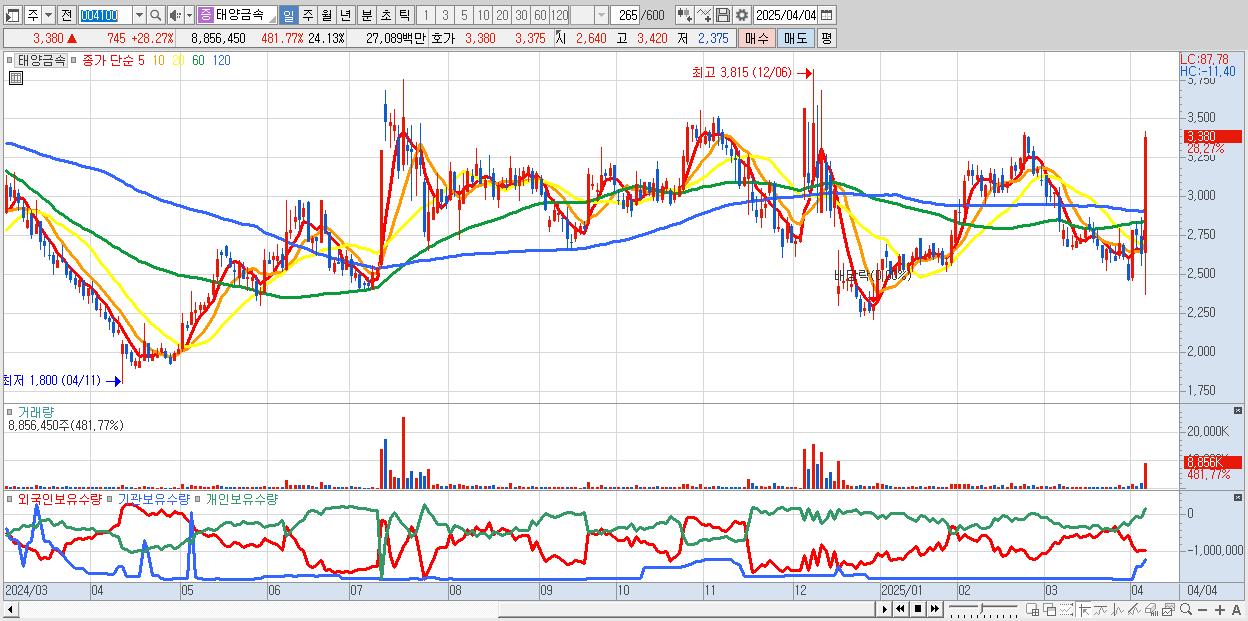
Task: Click the crosshair cursor tool icon
Action: 1084,608
